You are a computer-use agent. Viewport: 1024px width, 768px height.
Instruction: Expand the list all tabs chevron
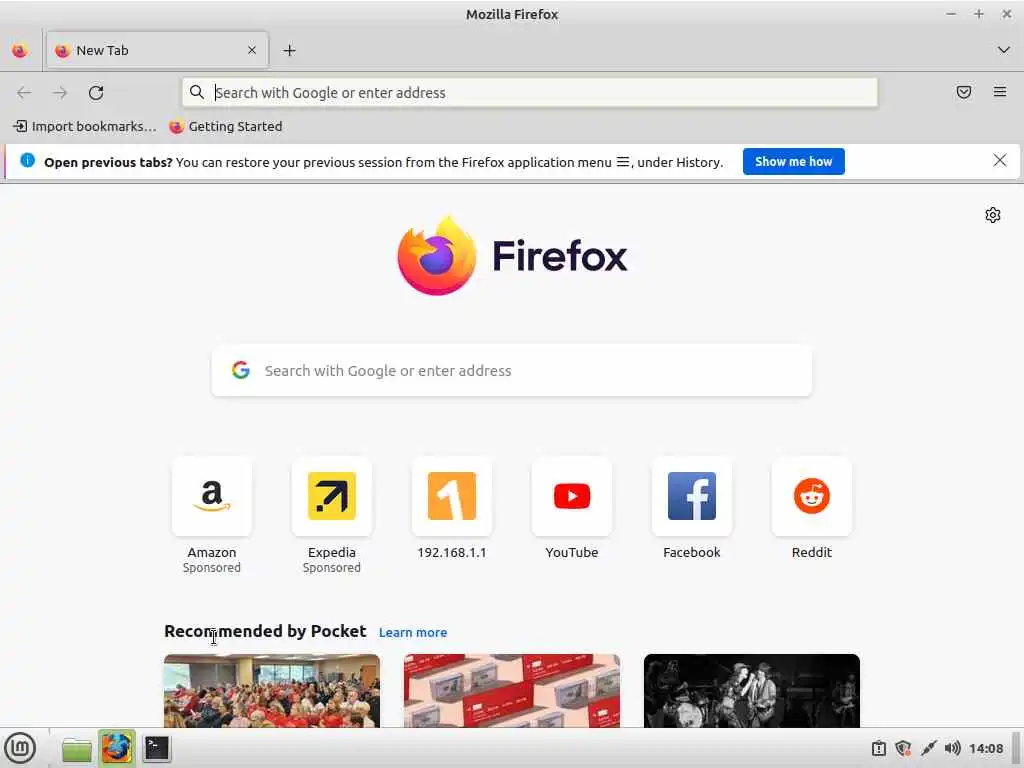(x=1004, y=50)
